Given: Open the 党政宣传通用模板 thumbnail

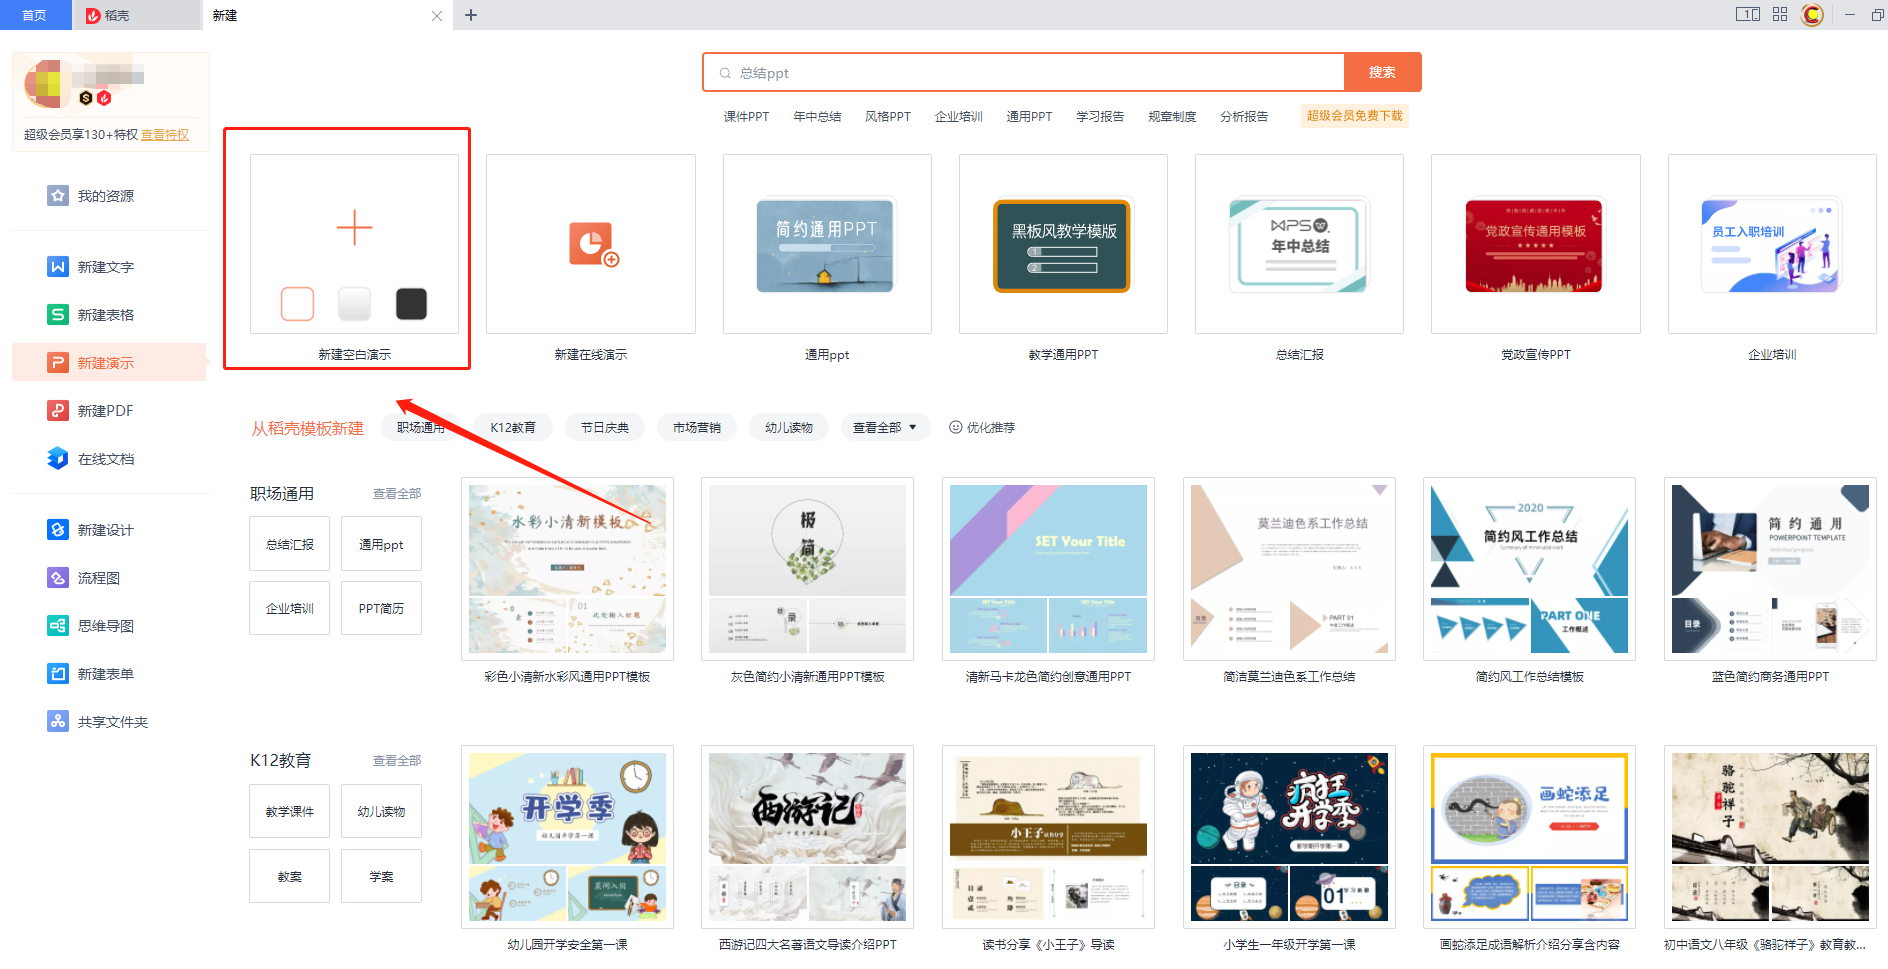Looking at the screenshot, I should (1535, 245).
